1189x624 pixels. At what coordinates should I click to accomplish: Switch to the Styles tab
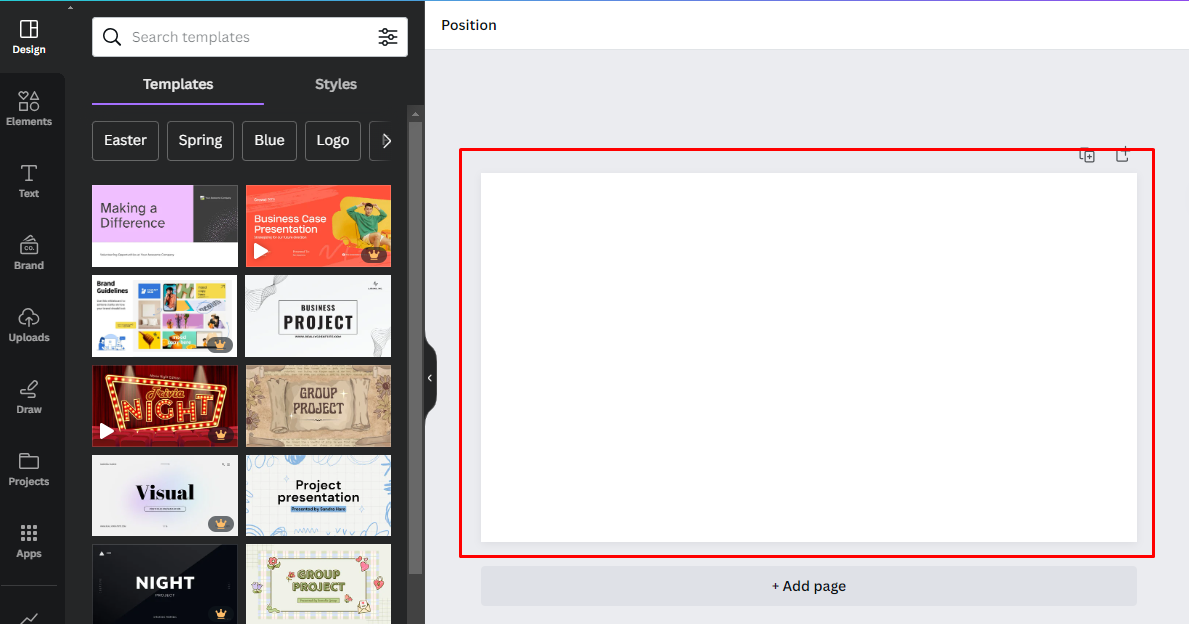[336, 84]
